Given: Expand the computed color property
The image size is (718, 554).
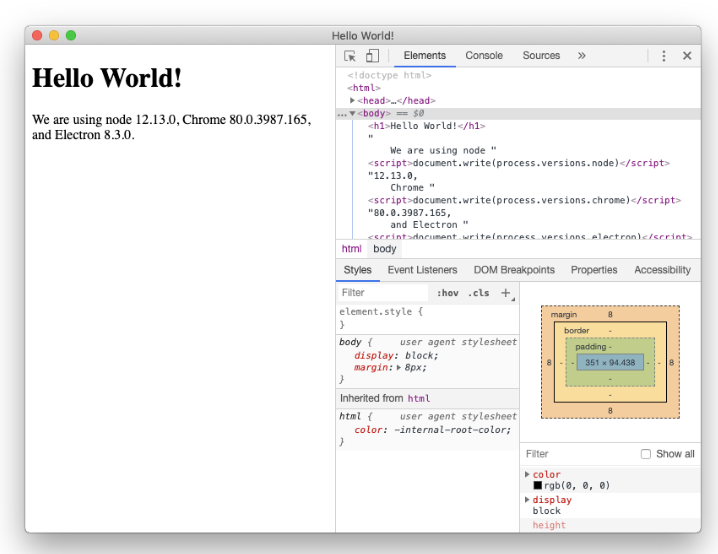Looking at the screenshot, I should coord(527,474).
